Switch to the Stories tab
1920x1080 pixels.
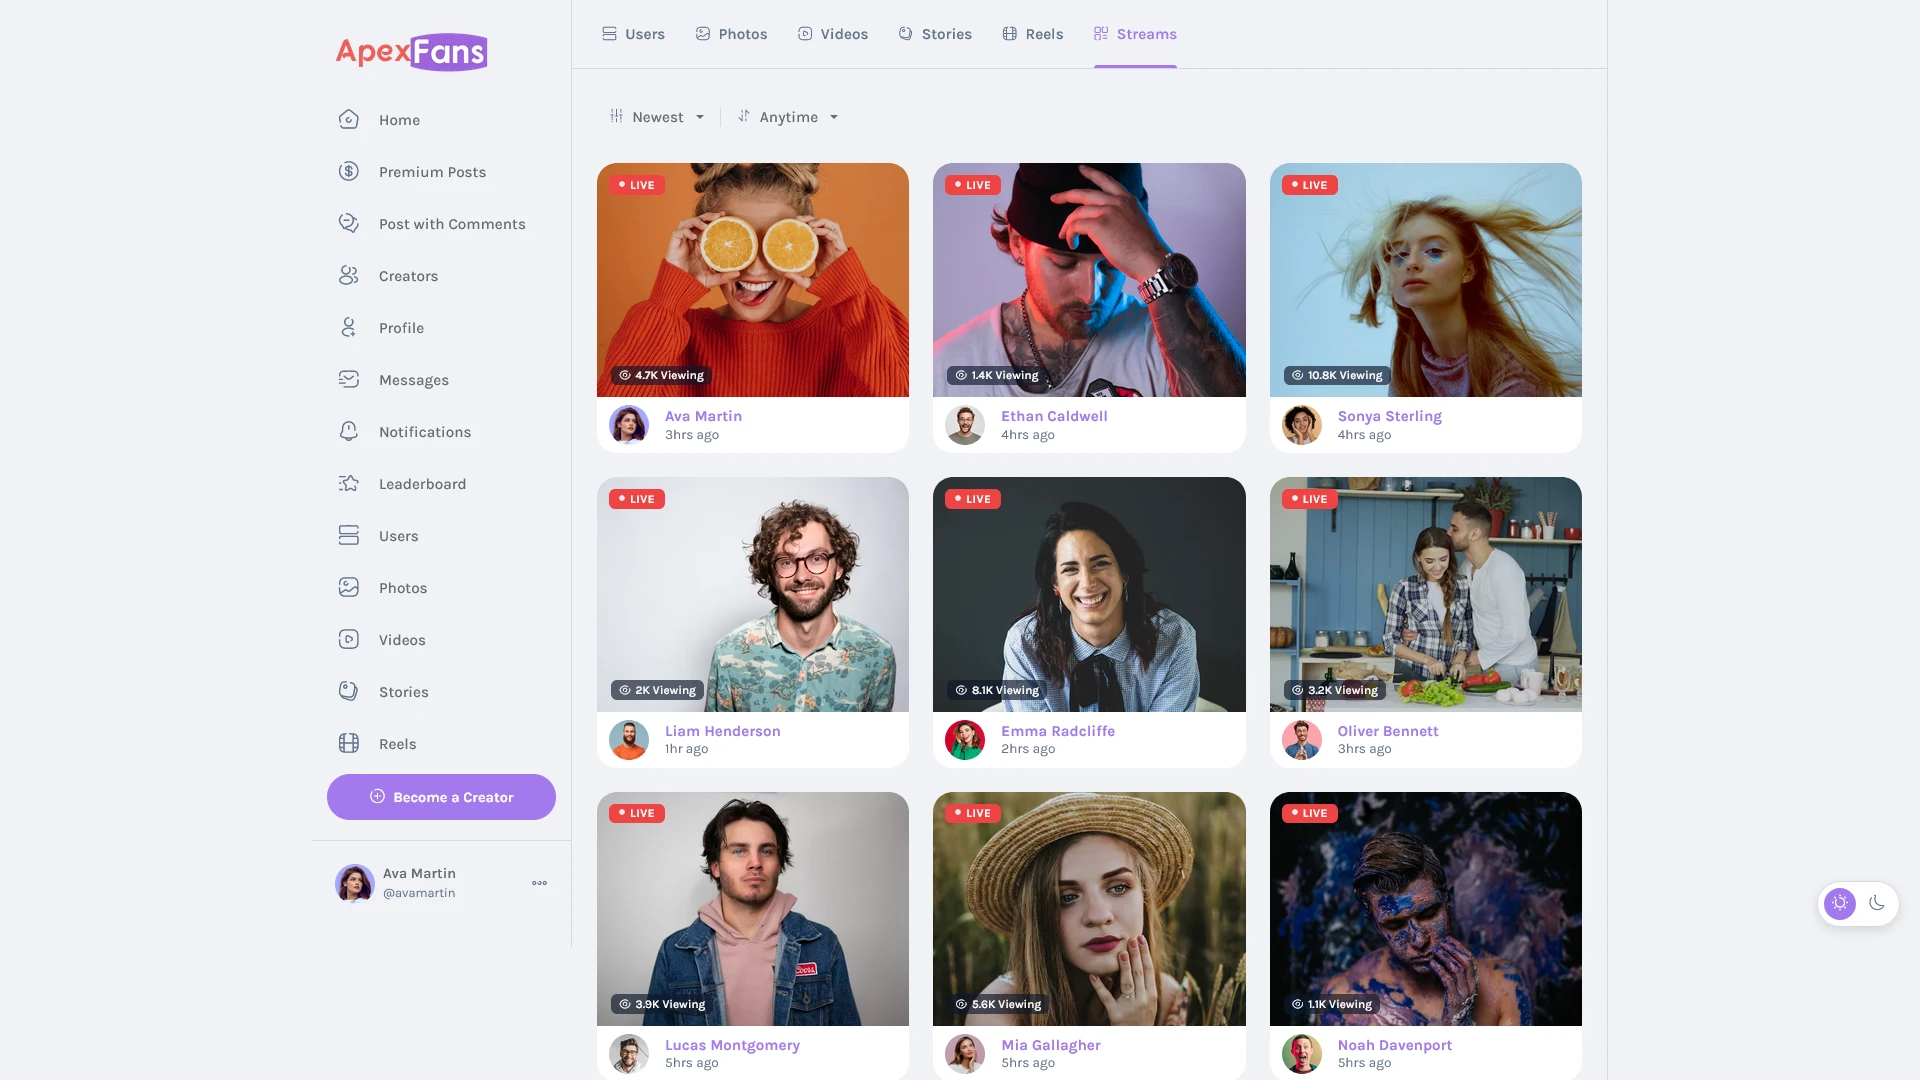pyautogui.click(x=935, y=34)
